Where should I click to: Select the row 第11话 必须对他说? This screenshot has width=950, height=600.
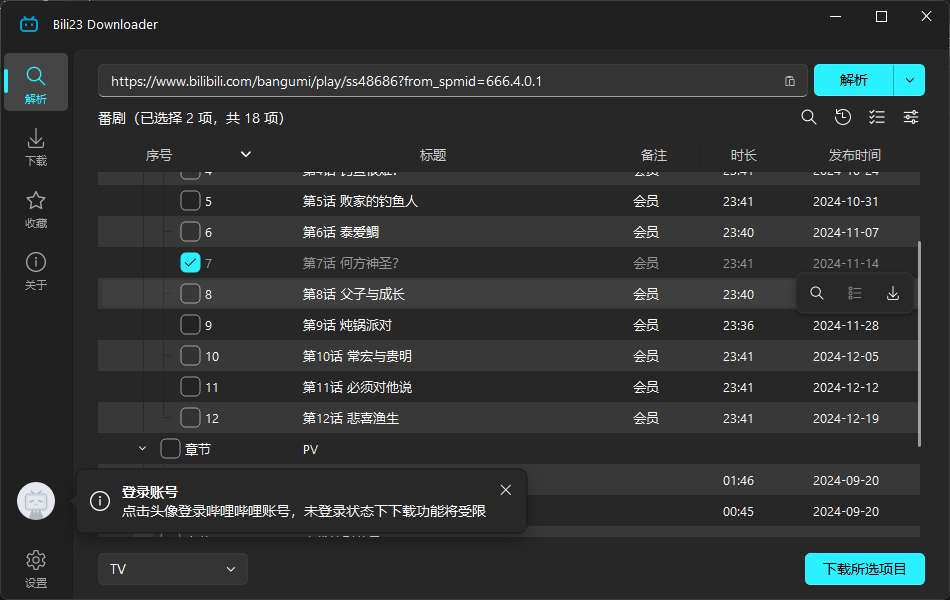[x=509, y=386]
